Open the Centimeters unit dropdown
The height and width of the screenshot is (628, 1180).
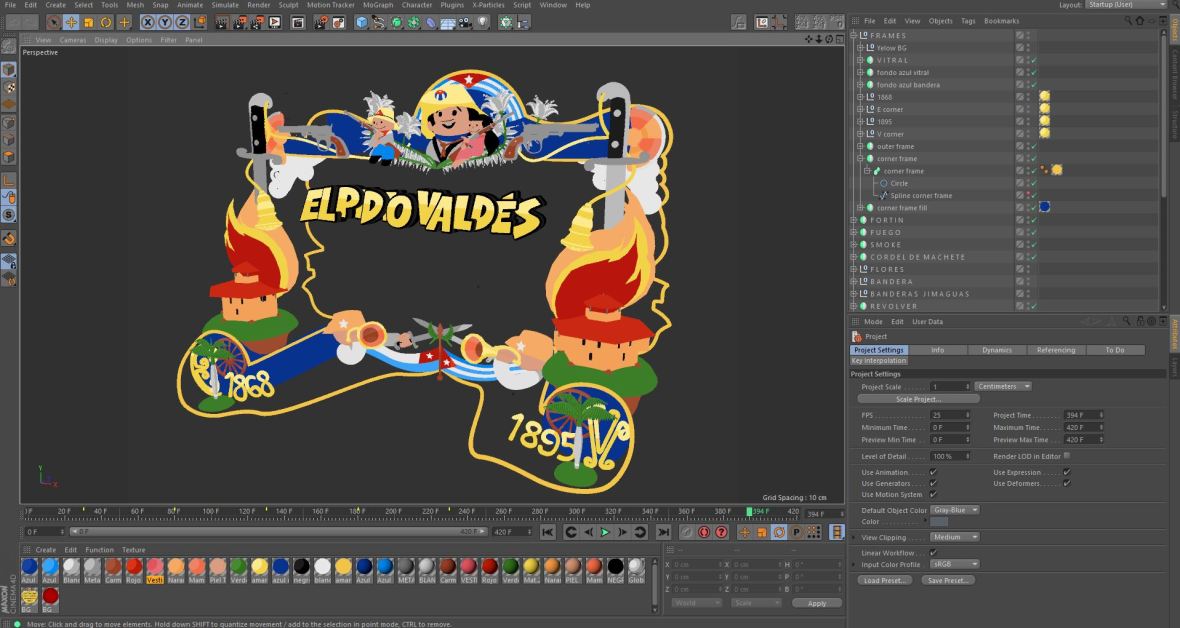1003,386
